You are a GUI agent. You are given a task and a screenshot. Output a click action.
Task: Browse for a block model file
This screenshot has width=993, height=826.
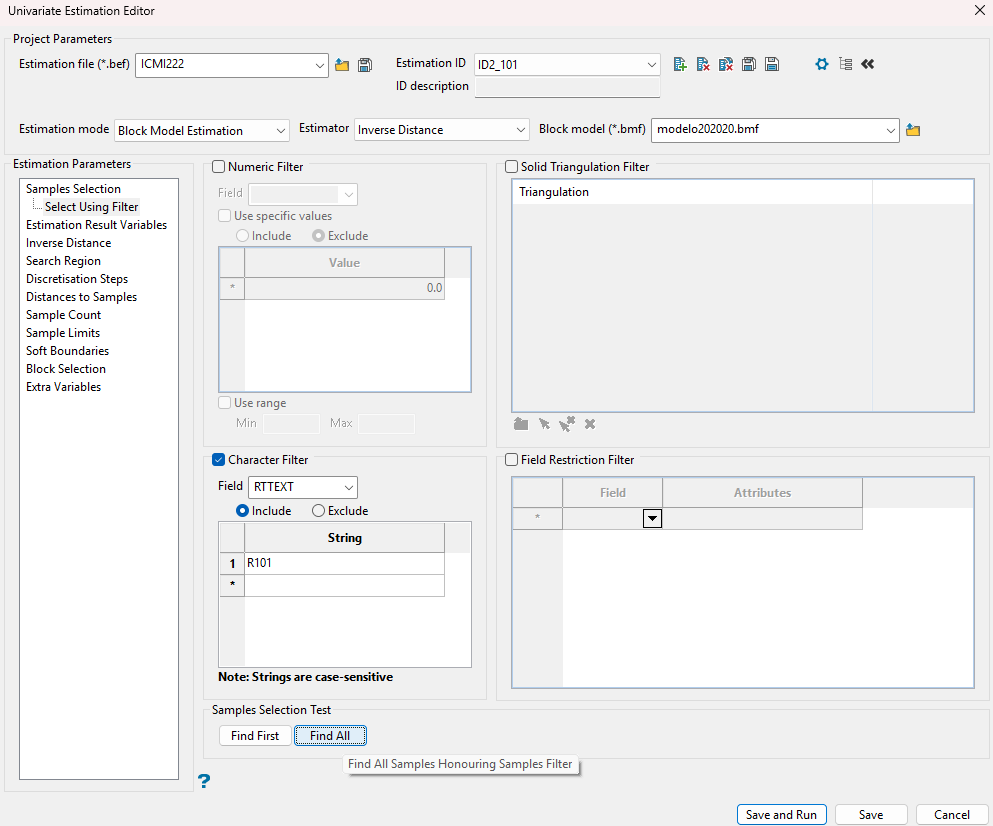(x=913, y=130)
